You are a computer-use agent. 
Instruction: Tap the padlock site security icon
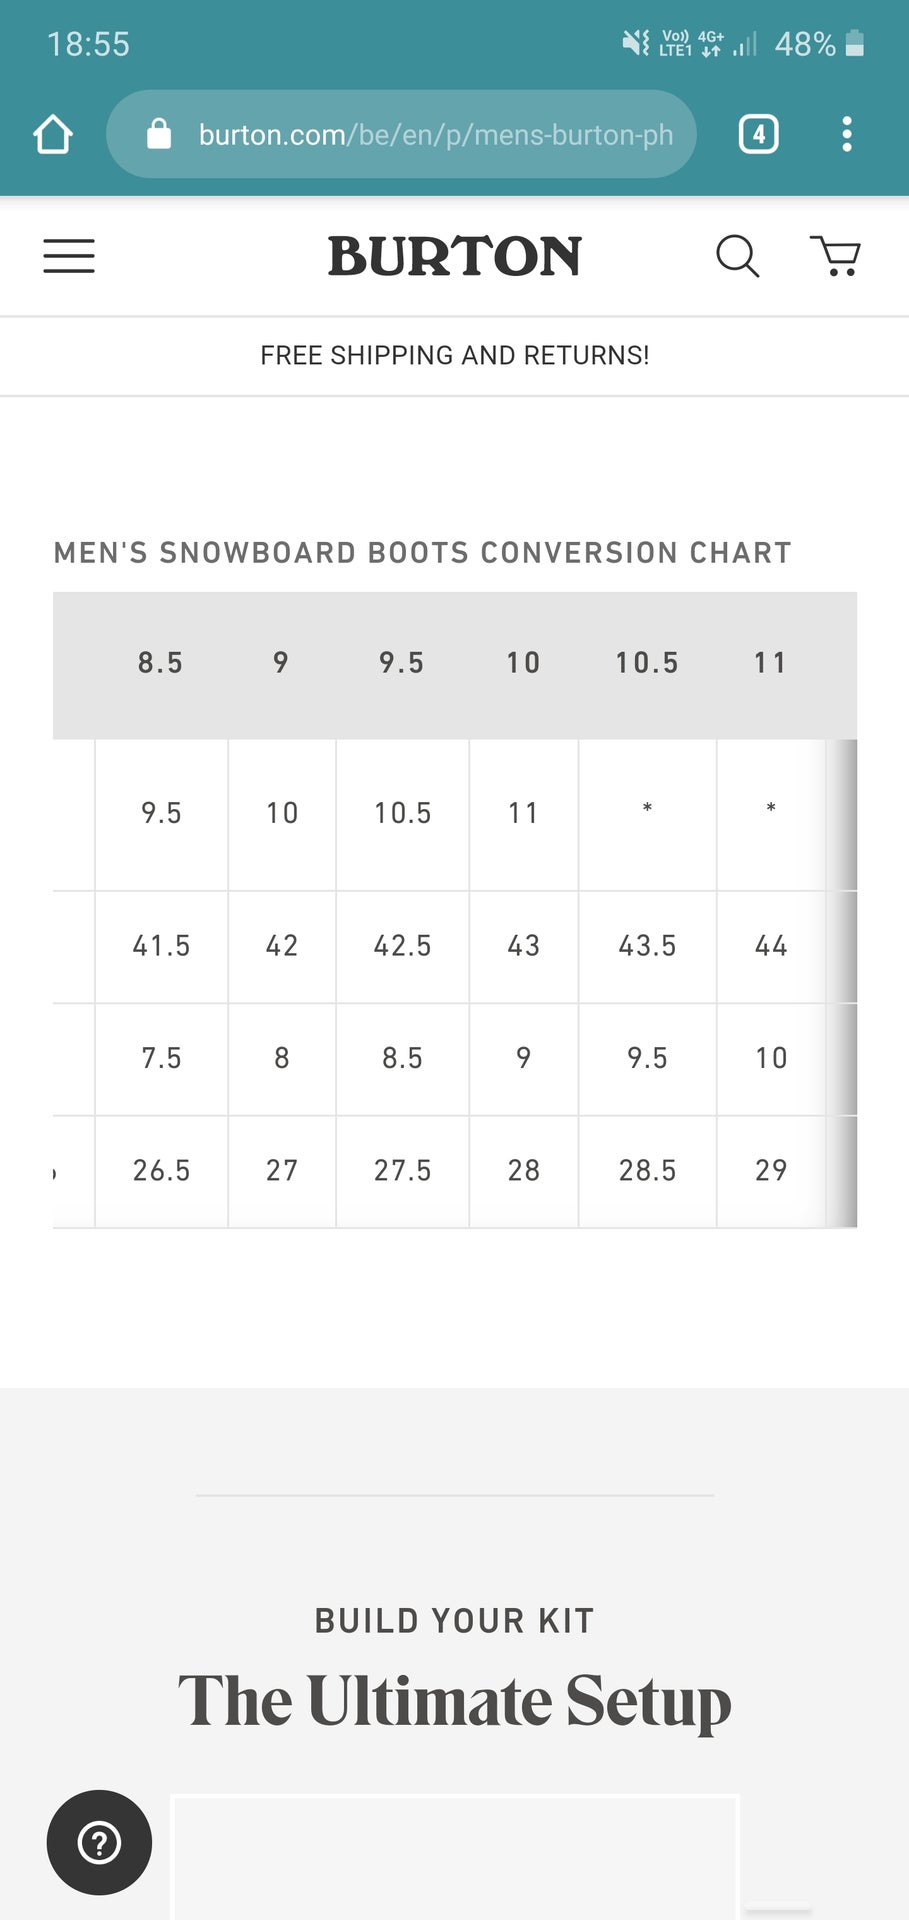point(159,134)
